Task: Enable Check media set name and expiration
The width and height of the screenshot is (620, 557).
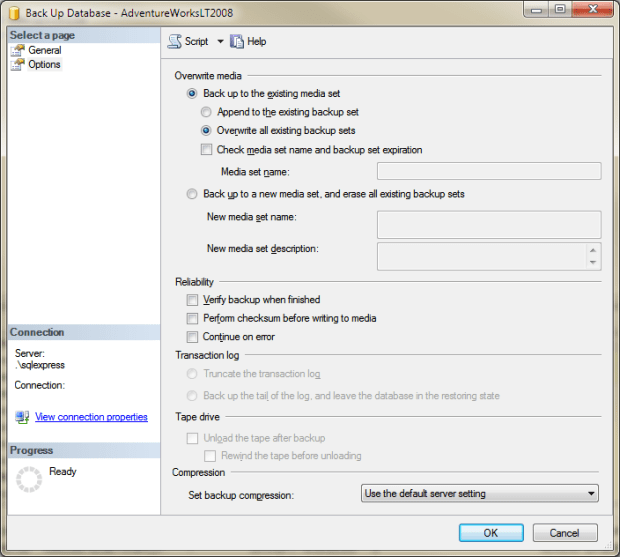Action: [x=206, y=149]
